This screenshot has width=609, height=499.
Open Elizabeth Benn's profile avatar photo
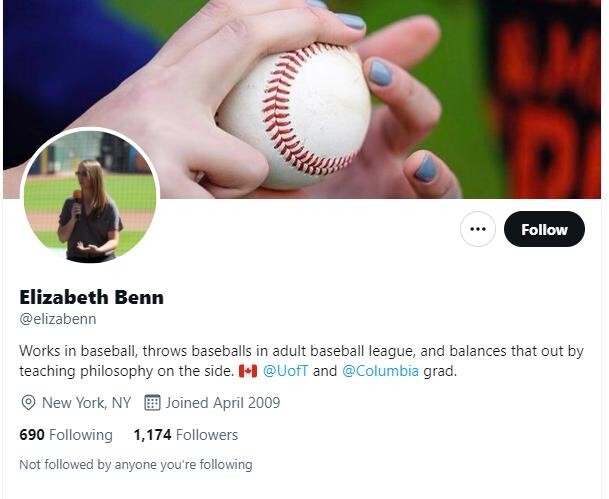pos(90,197)
